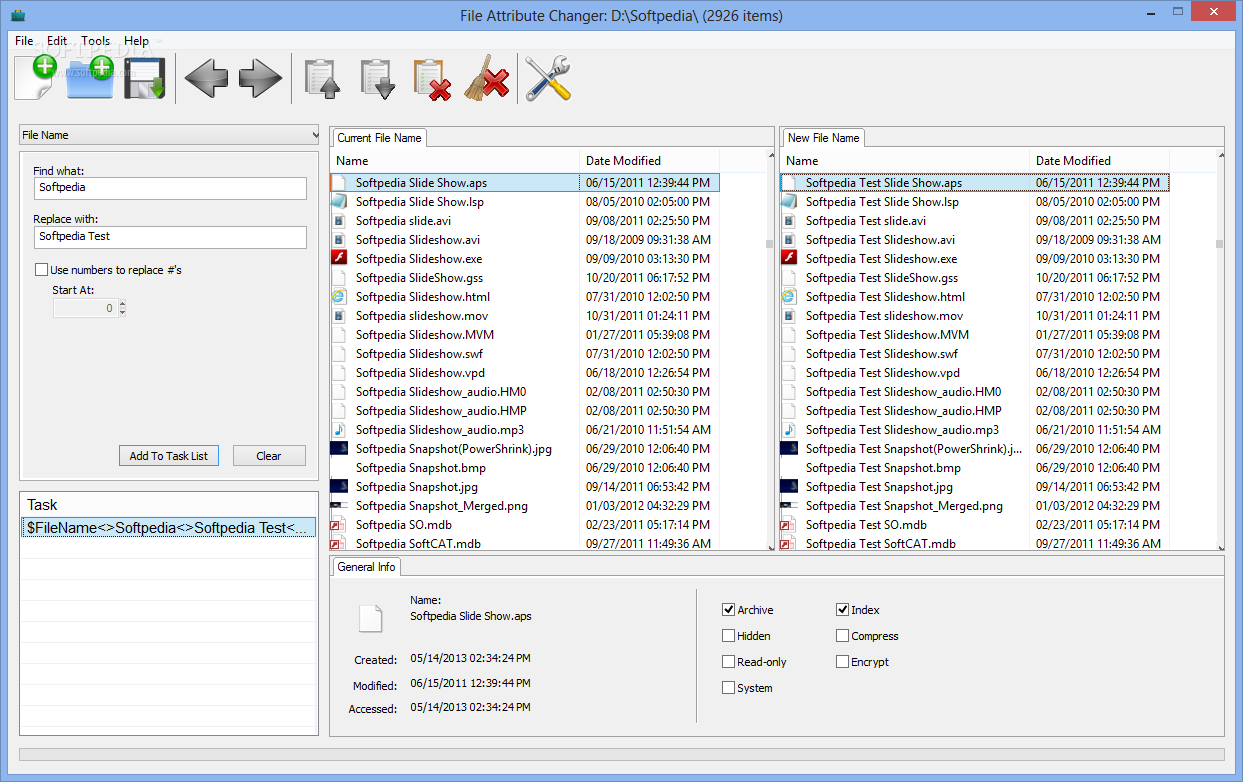Click the Clear button

[x=269, y=456]
